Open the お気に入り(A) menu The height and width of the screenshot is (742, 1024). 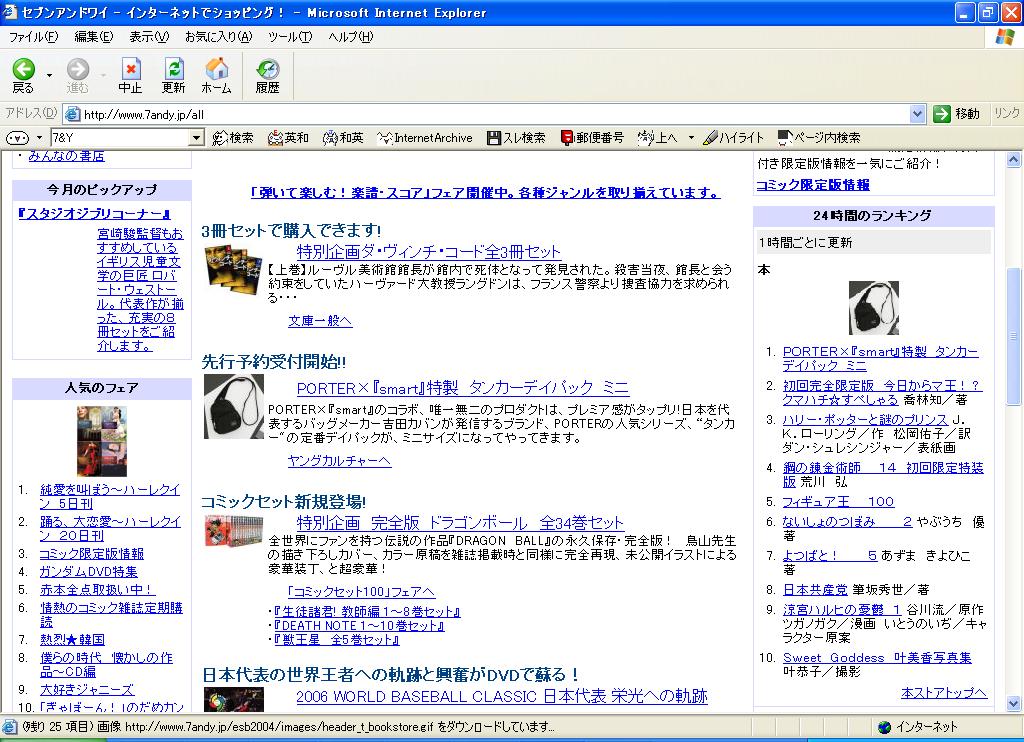click(x=218, y=37)
